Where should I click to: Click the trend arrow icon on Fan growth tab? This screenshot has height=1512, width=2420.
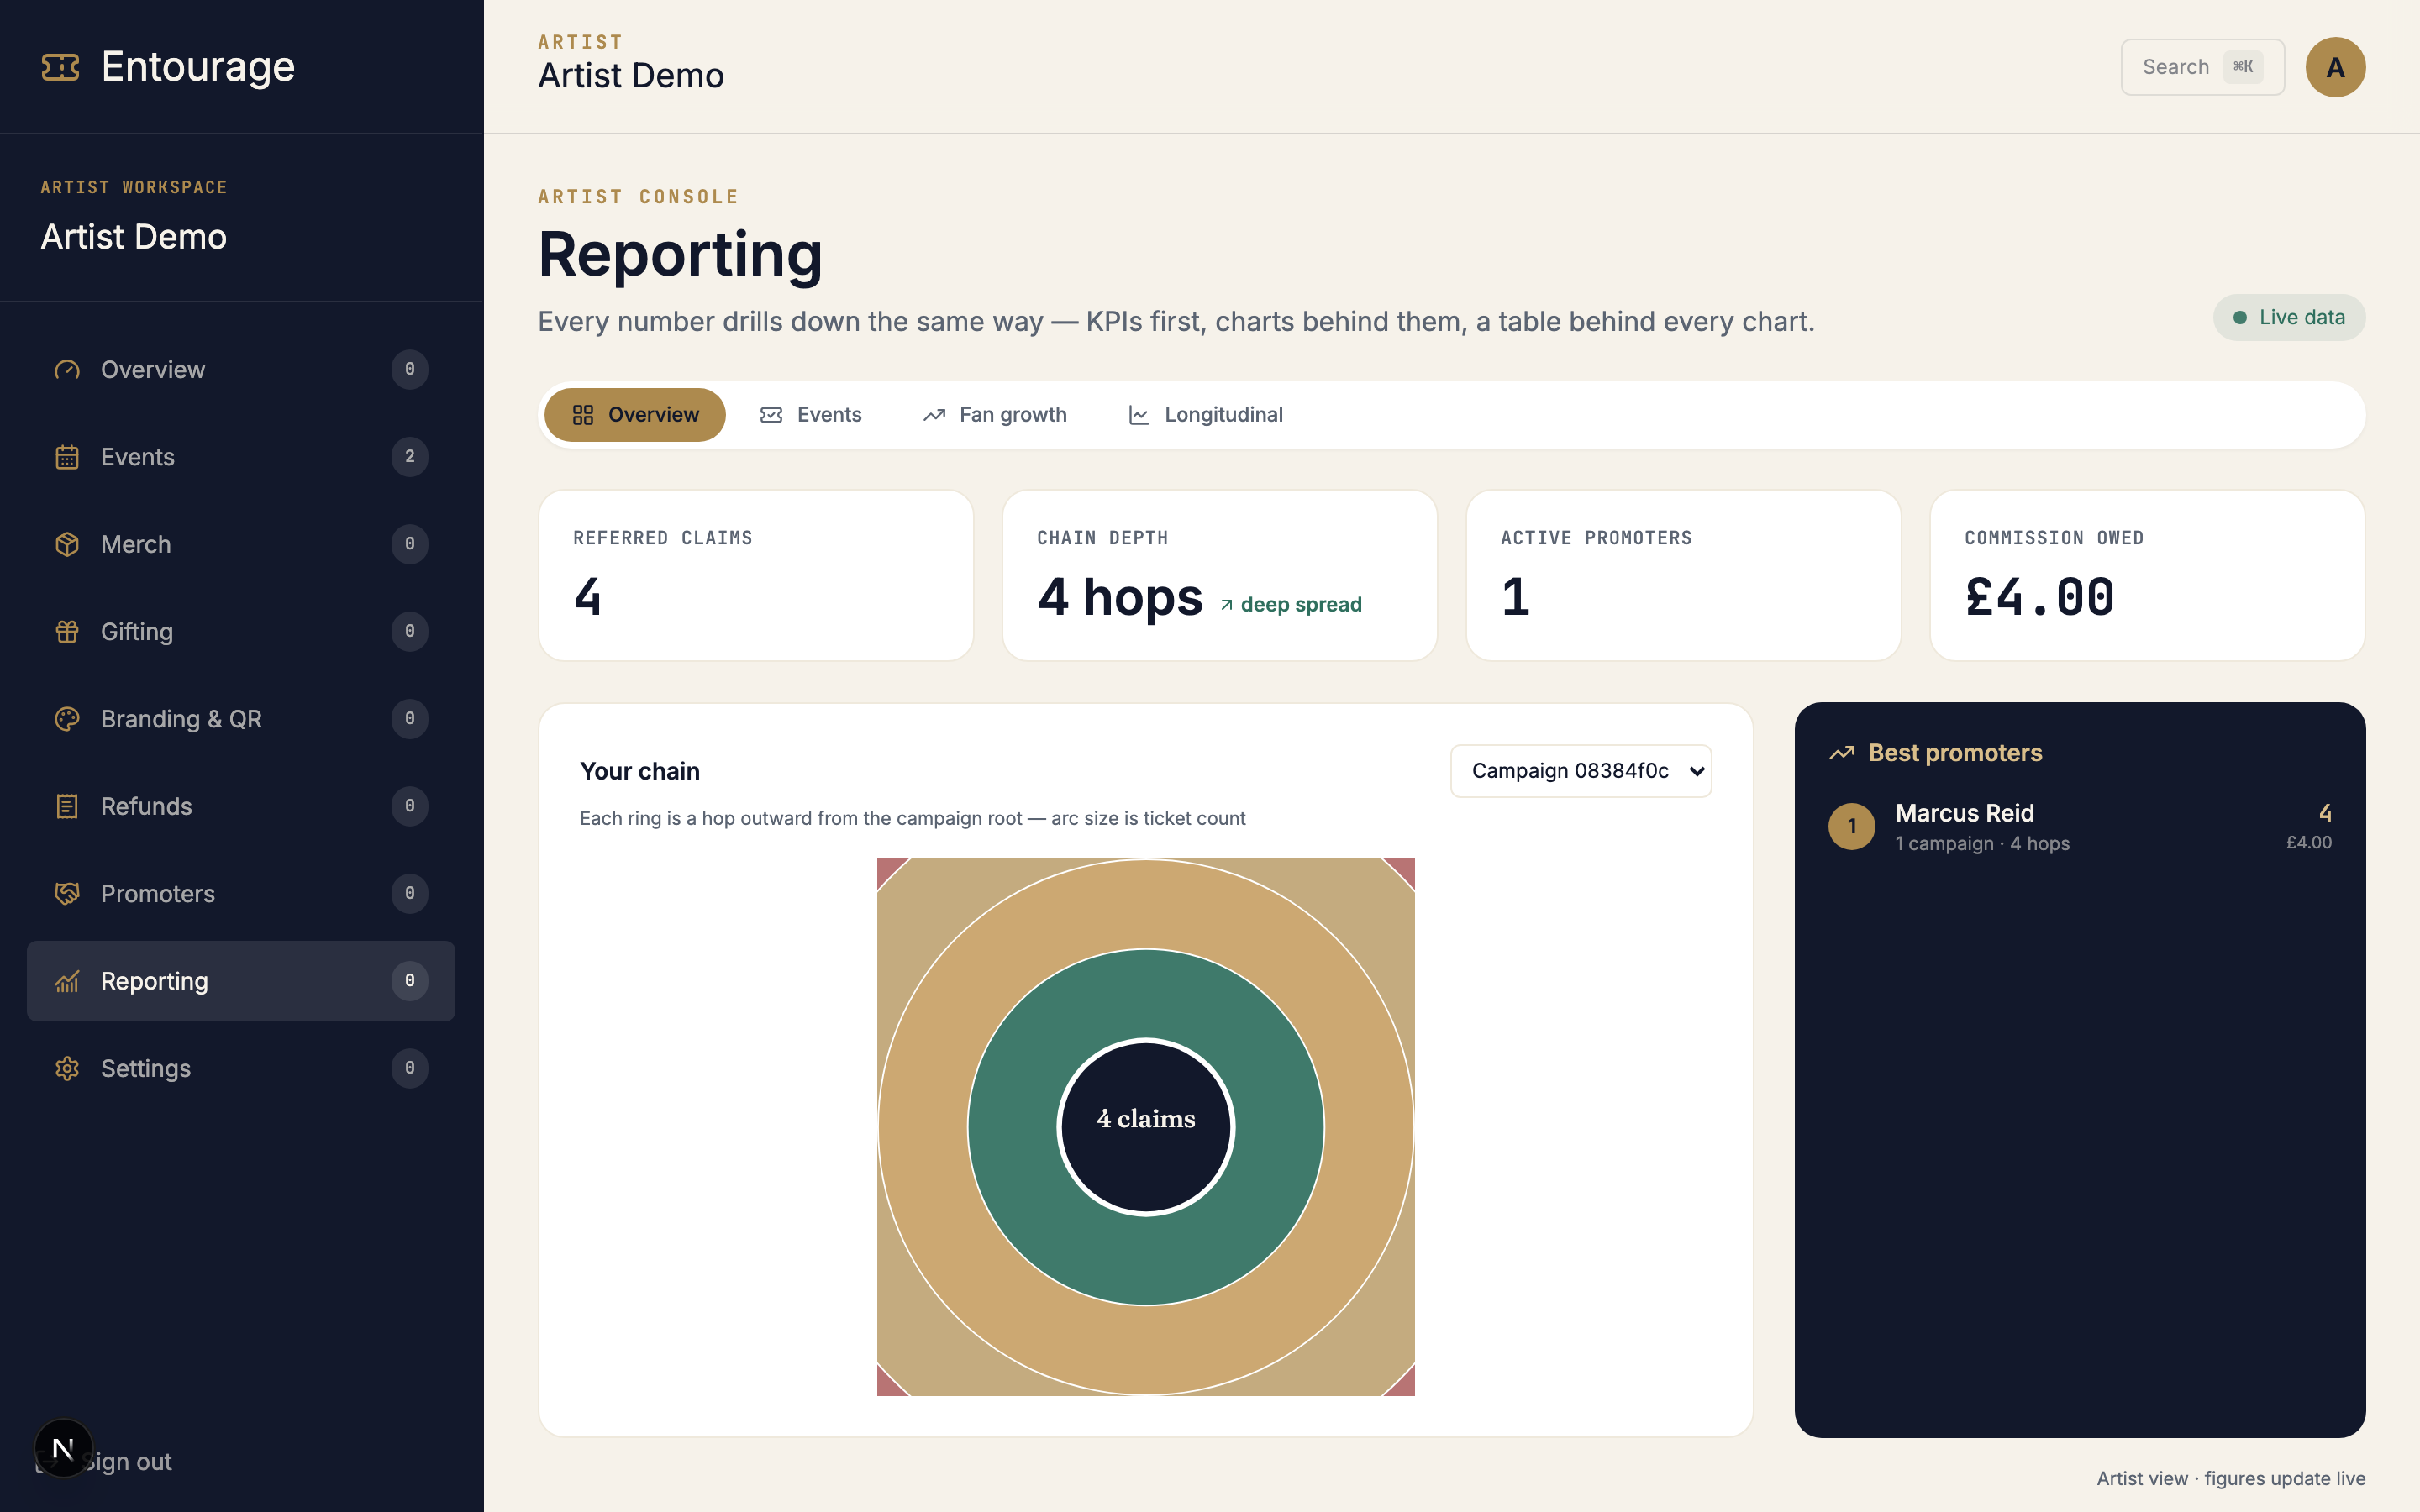(934, 415)
